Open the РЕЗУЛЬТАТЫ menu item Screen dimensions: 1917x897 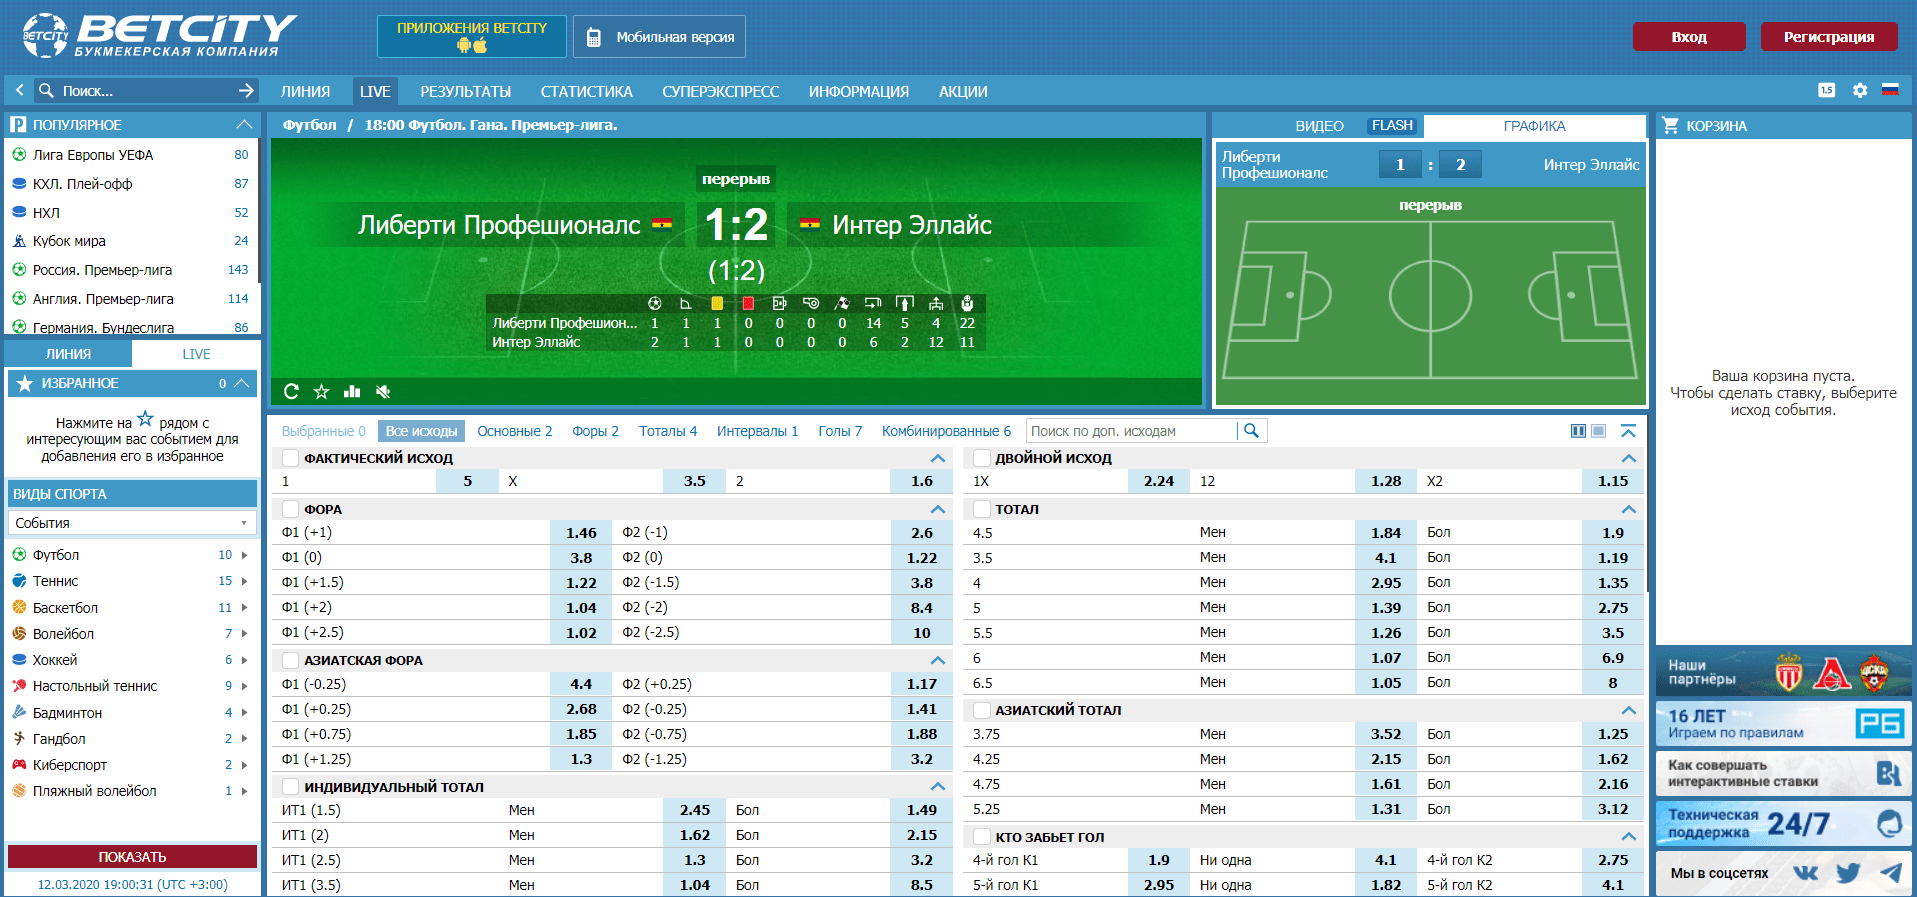[466, 91]
